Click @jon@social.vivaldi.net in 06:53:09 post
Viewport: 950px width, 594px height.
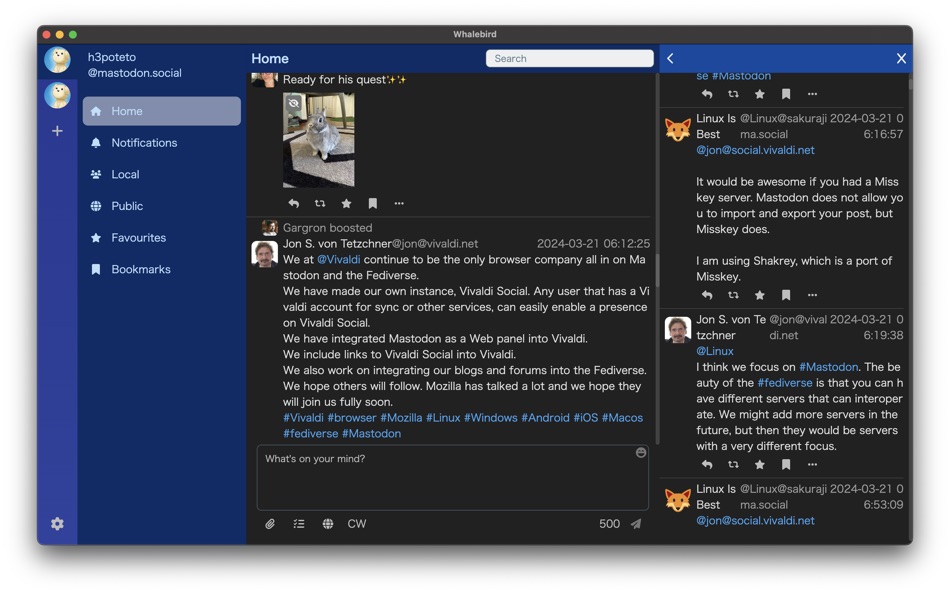(755, 520)
